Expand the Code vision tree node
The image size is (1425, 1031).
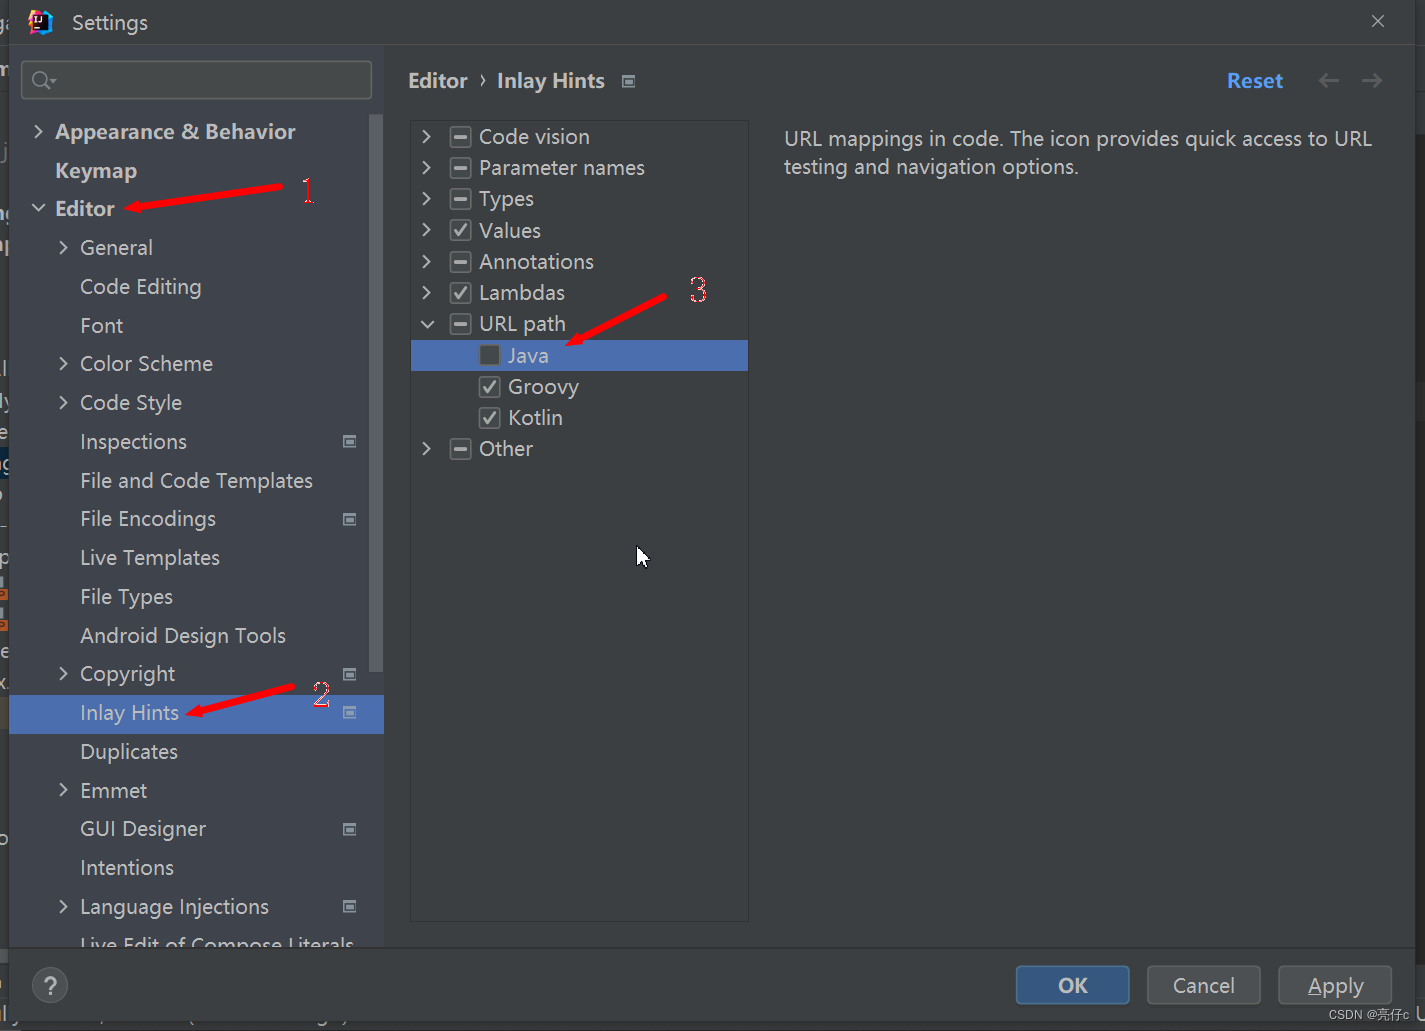427,136
